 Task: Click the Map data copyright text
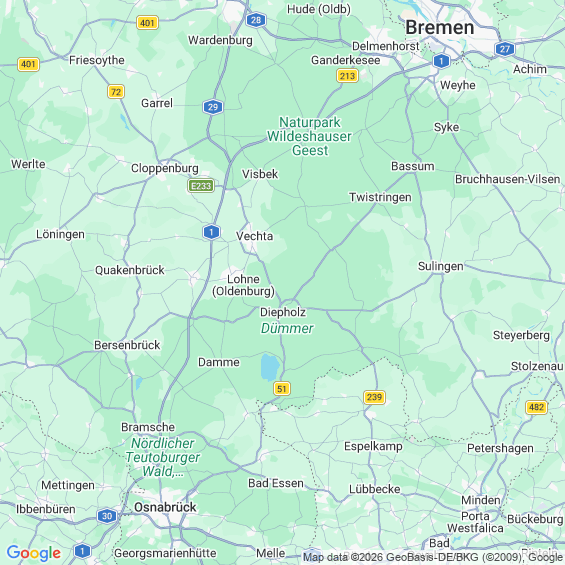432,557
